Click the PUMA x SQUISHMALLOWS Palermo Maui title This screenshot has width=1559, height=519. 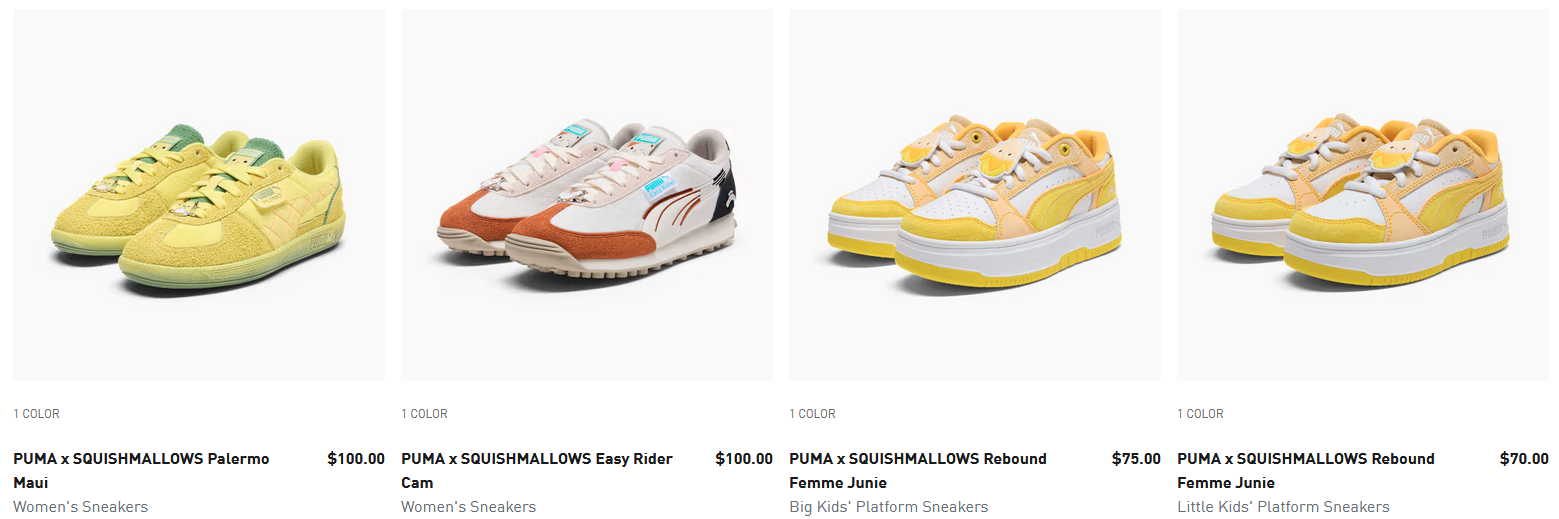(141, 471)
